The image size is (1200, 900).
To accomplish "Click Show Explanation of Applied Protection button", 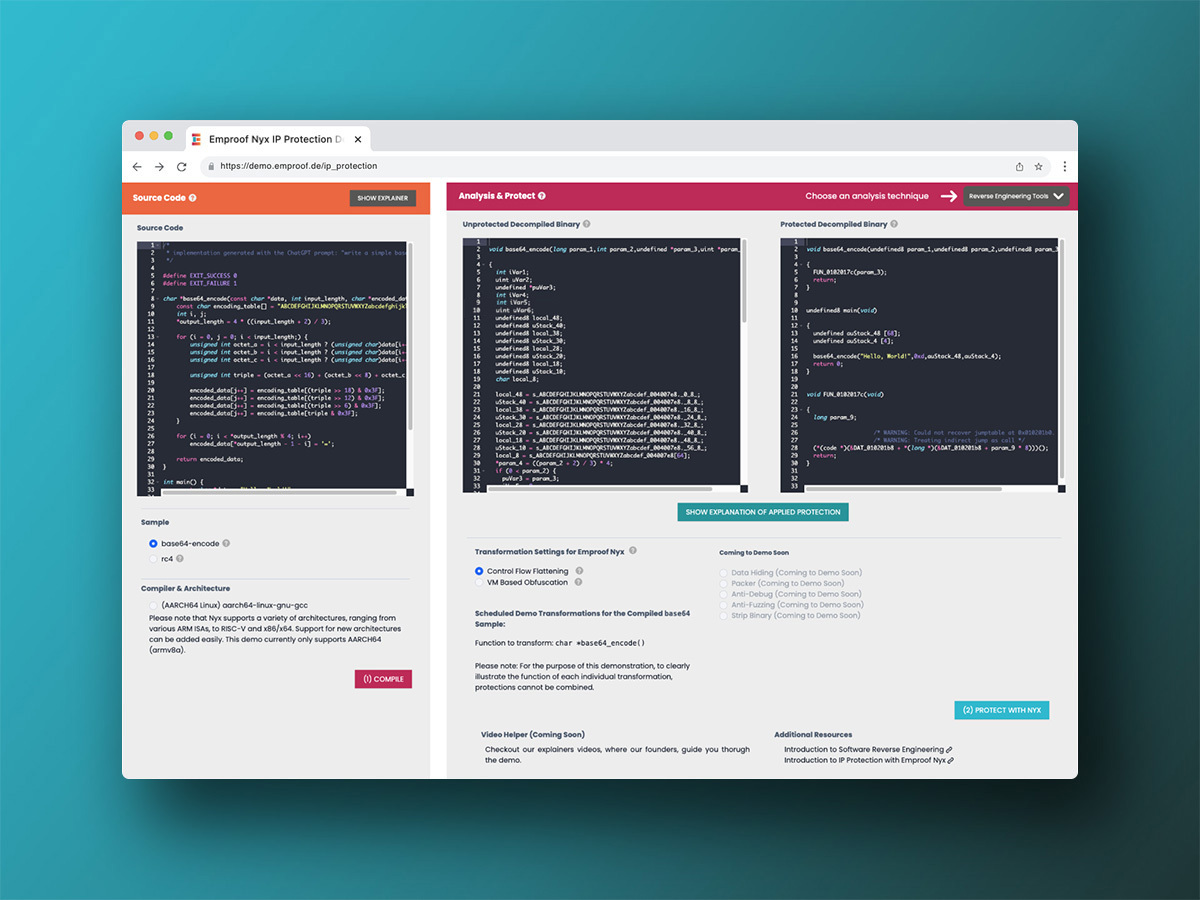I will (x=763, y=512).
